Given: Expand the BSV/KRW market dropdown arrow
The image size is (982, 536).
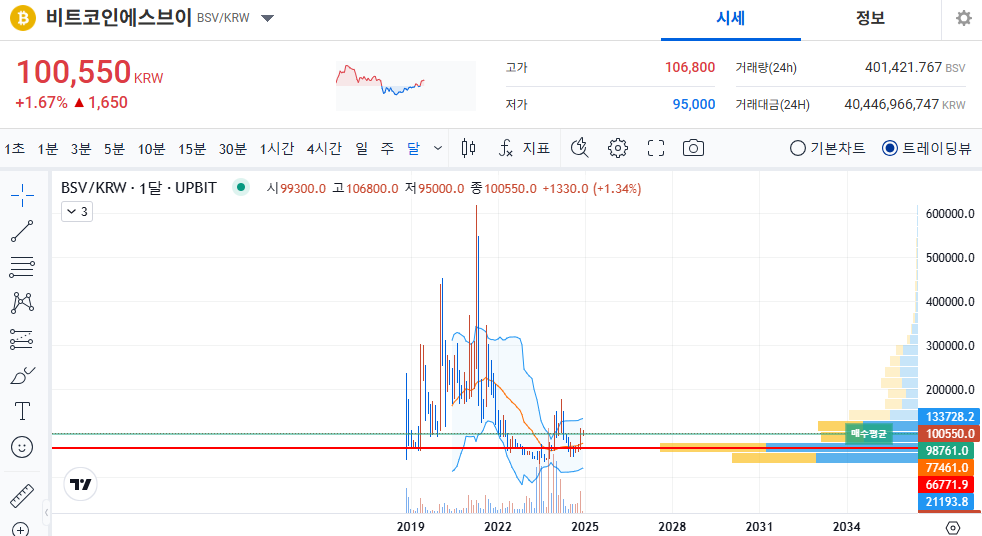Looking at the screenshot, I should [267, 18].
